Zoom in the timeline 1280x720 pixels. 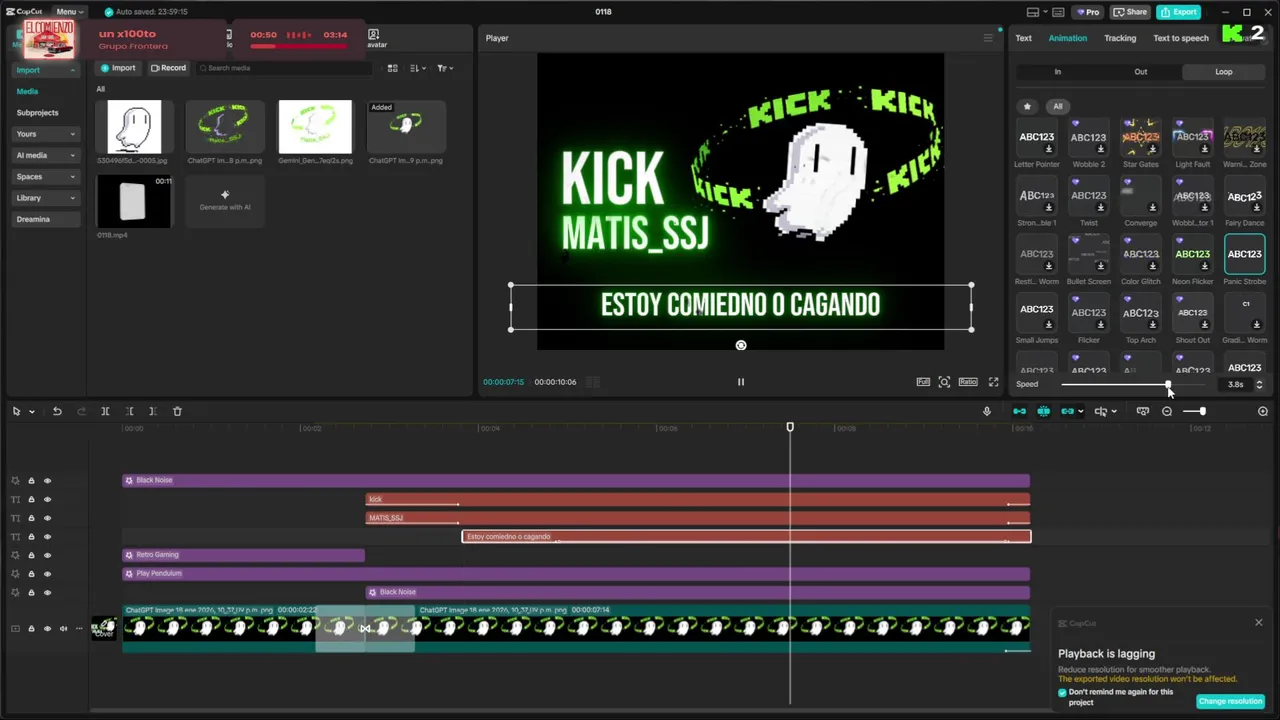1263,411
